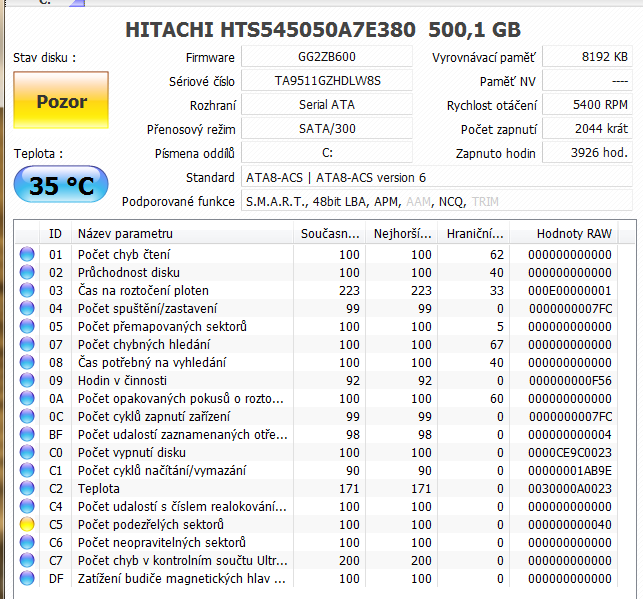This screenshot has width=643, height=599.
Task: Click the HITACHI HTS545050A7E380 disk title
Action: [x=323, y=30]
